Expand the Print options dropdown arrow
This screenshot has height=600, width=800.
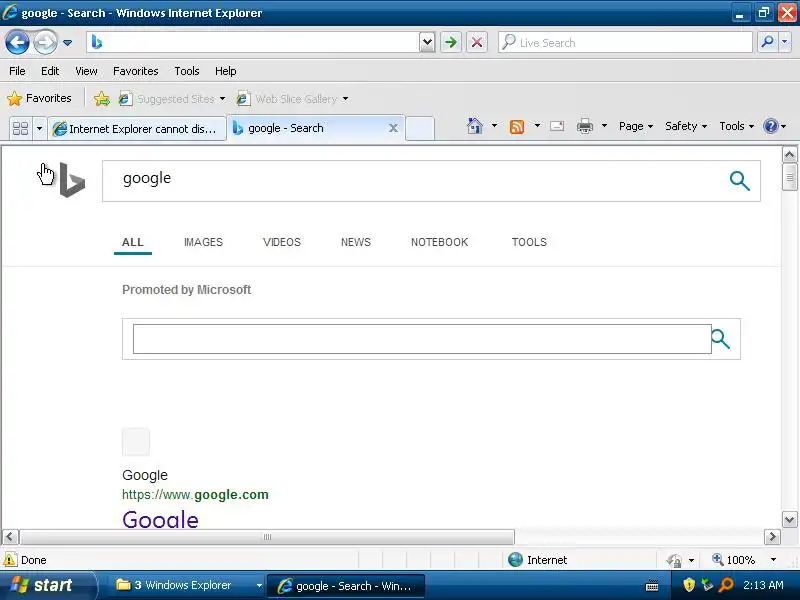(x=604, y=126)
